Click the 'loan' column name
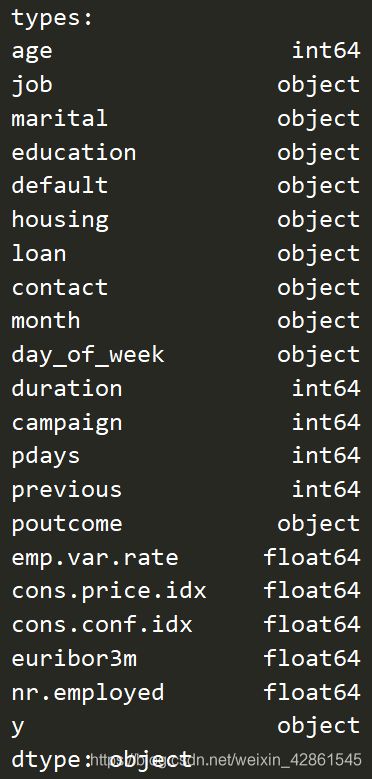Screen dimensions: 372x779 click(39, 253)
